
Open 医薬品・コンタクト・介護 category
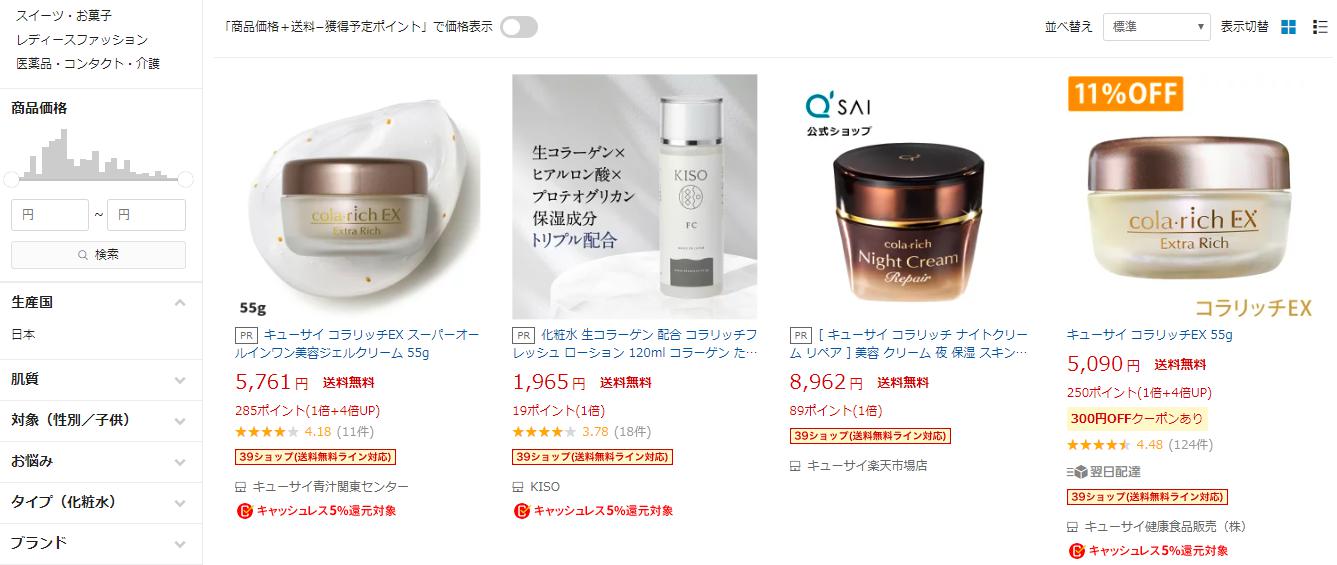88,64
